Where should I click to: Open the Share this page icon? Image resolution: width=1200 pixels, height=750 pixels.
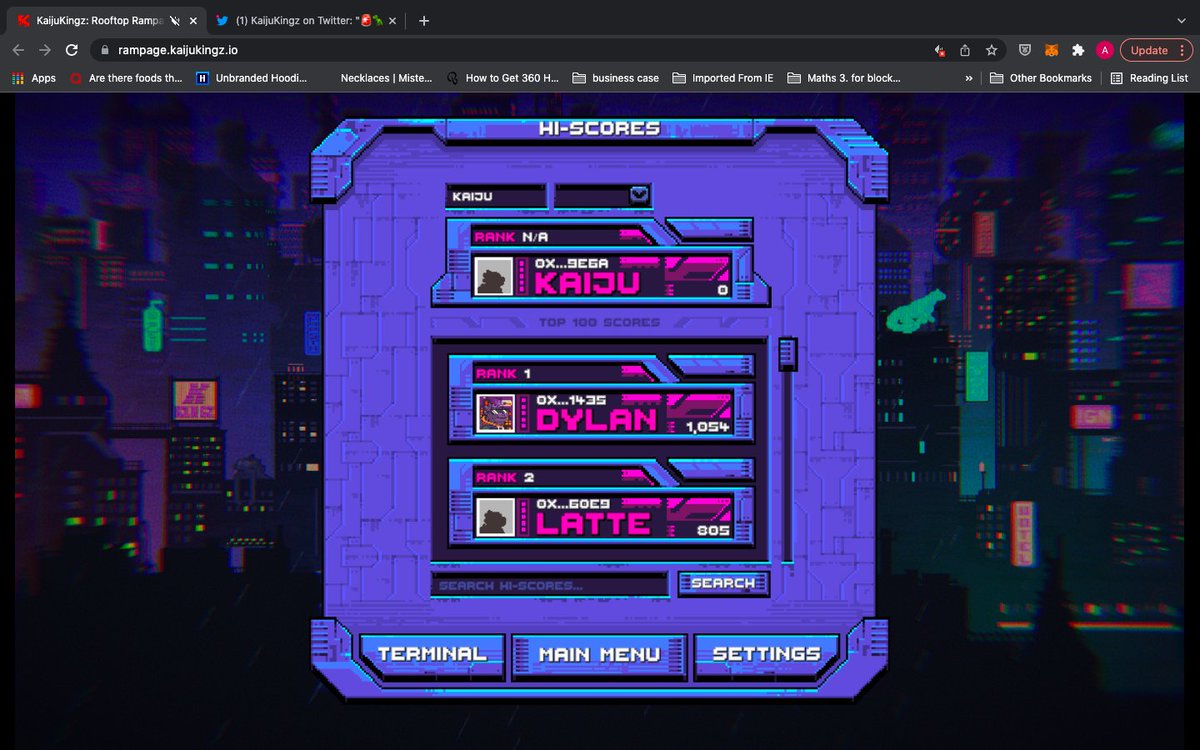click(x=965, y=50)
